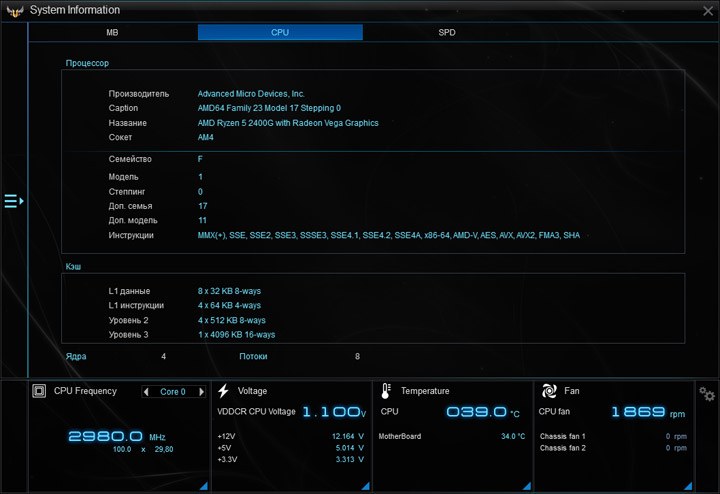720x494 pixels.
Task: Select next core with right arrow
Action: pos(201,392)
